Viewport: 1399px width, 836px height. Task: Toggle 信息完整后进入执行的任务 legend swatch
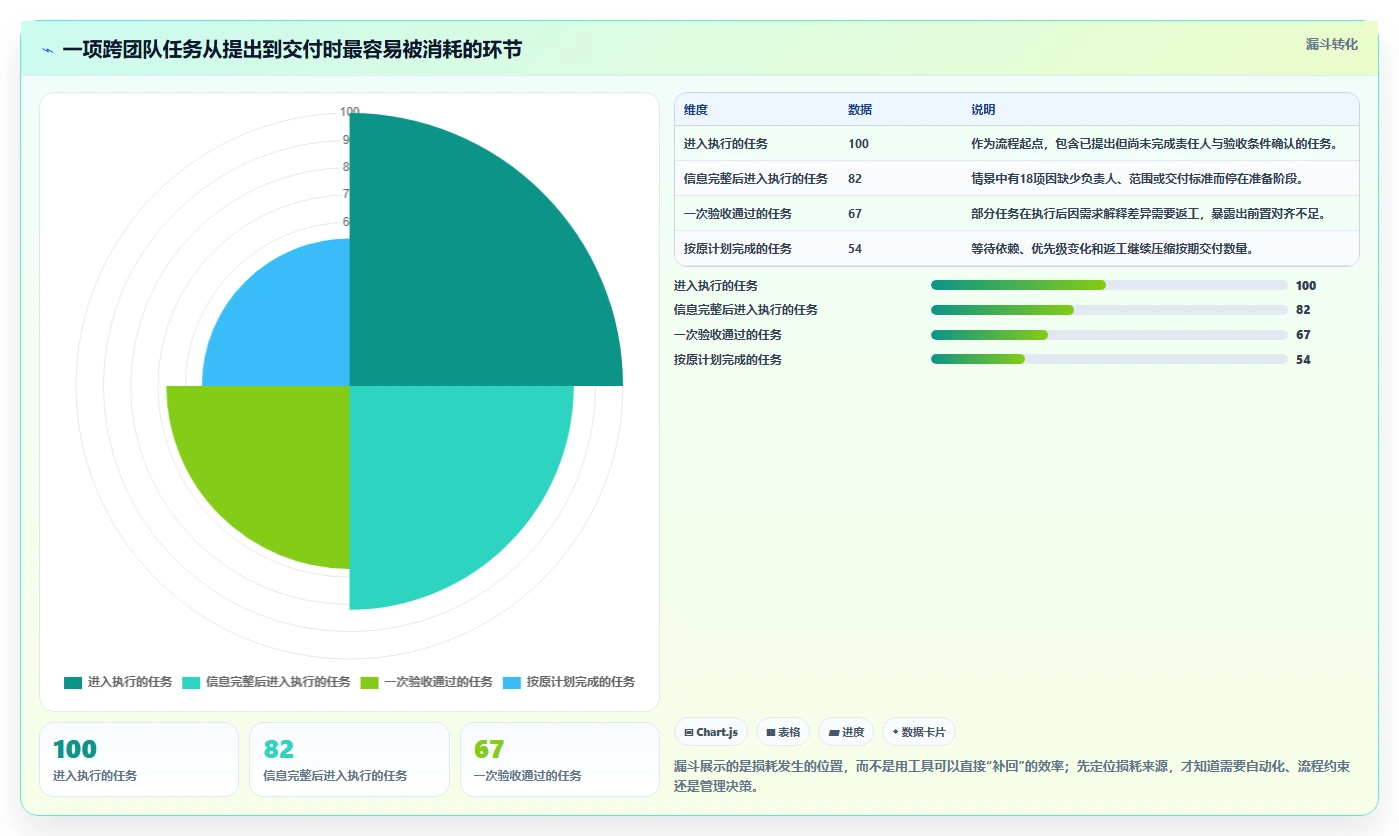coord(191,682)
